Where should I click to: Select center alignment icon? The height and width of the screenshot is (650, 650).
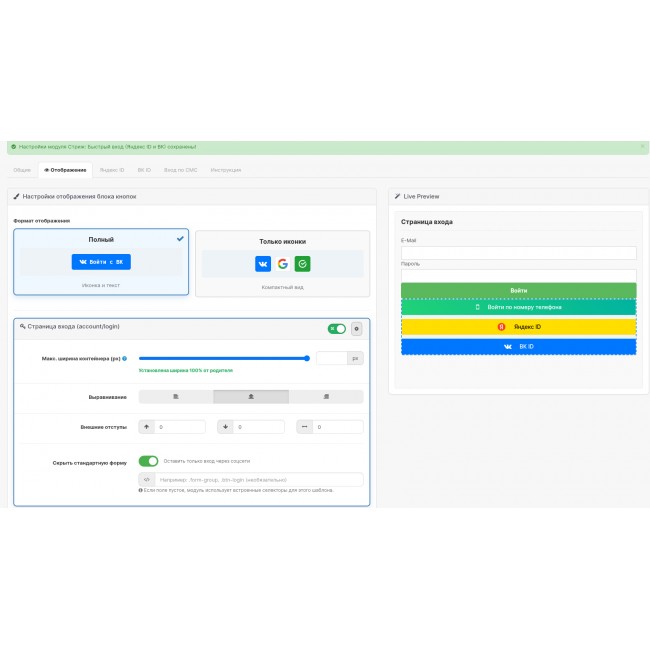[251, 397]
